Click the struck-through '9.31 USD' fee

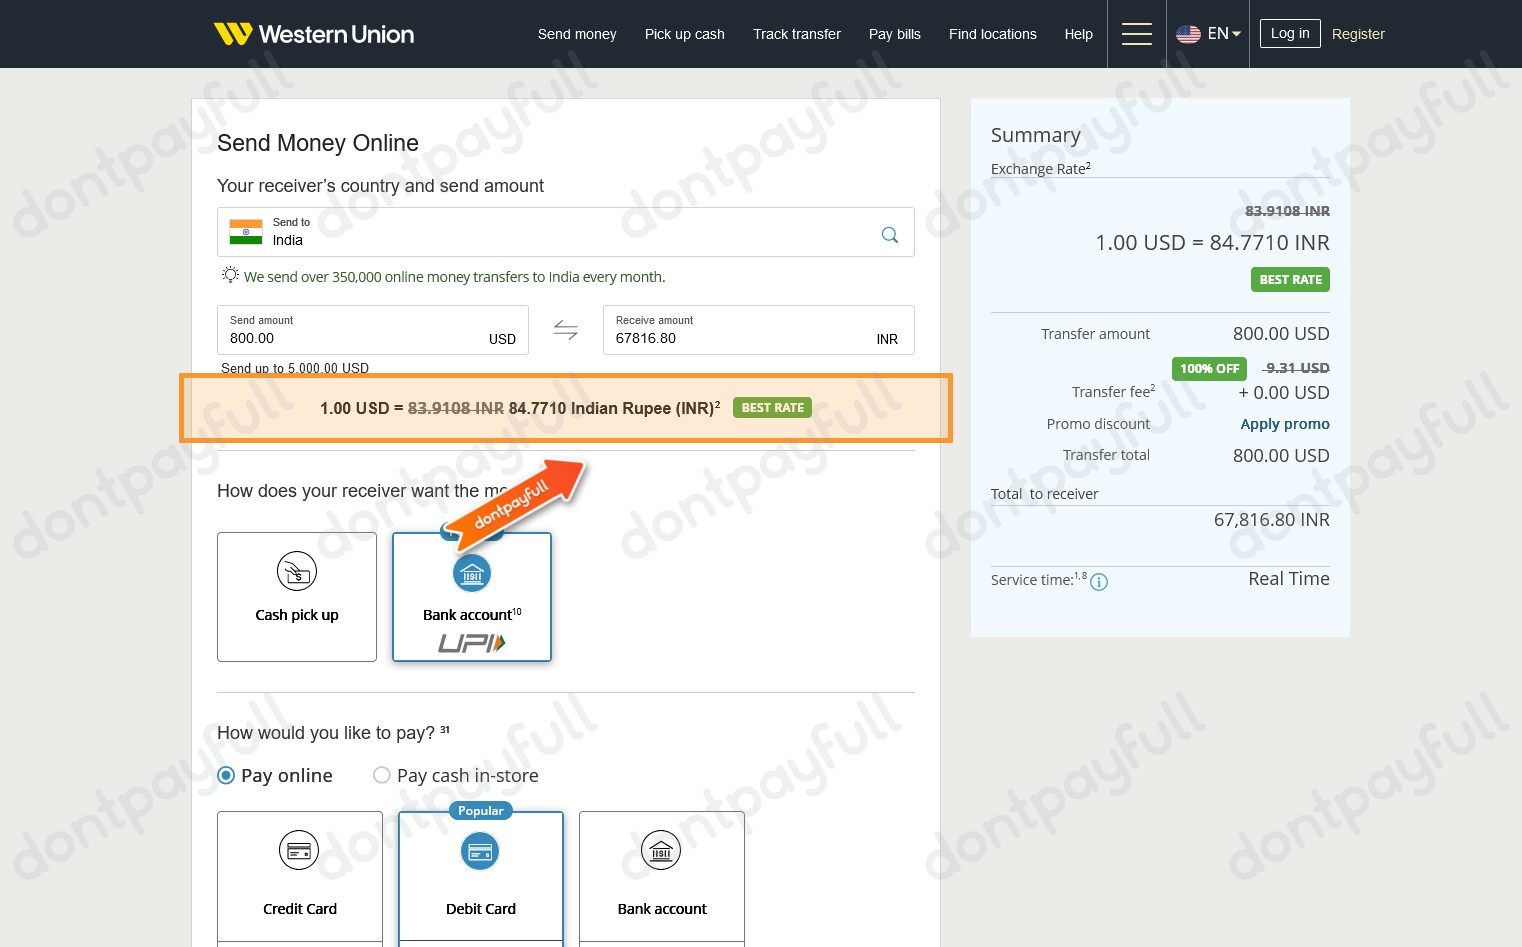click(x=1297, y=368)
